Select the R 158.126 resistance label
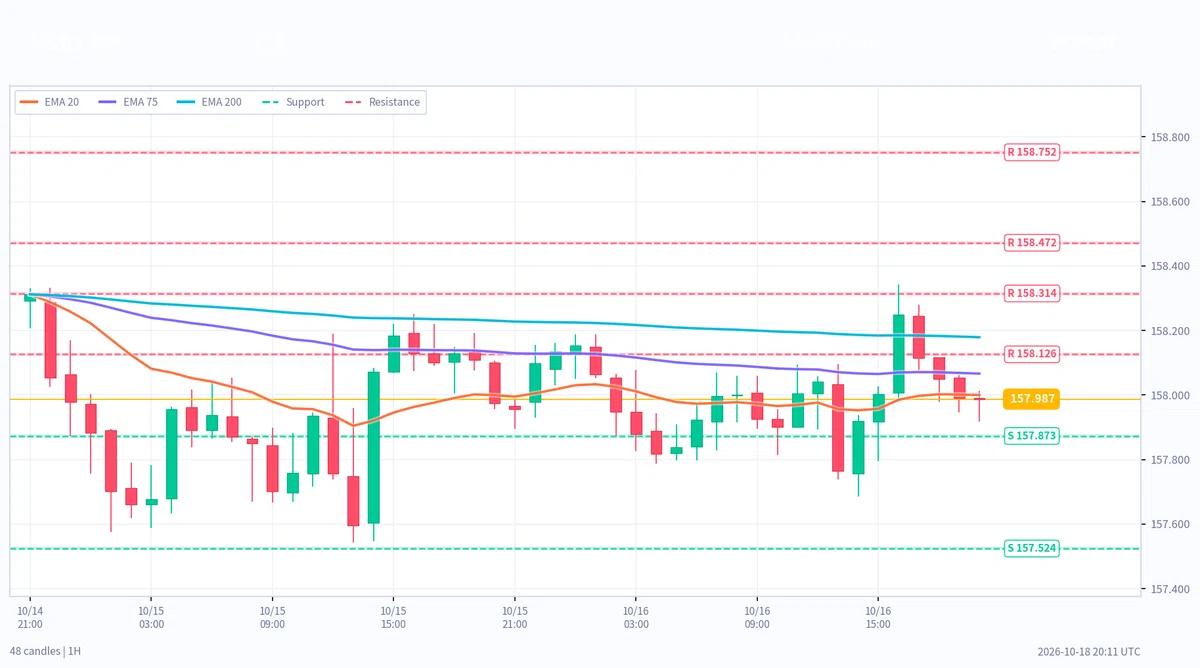Viewport: 1200px width, 668px height. click(x=1031, y=353)
